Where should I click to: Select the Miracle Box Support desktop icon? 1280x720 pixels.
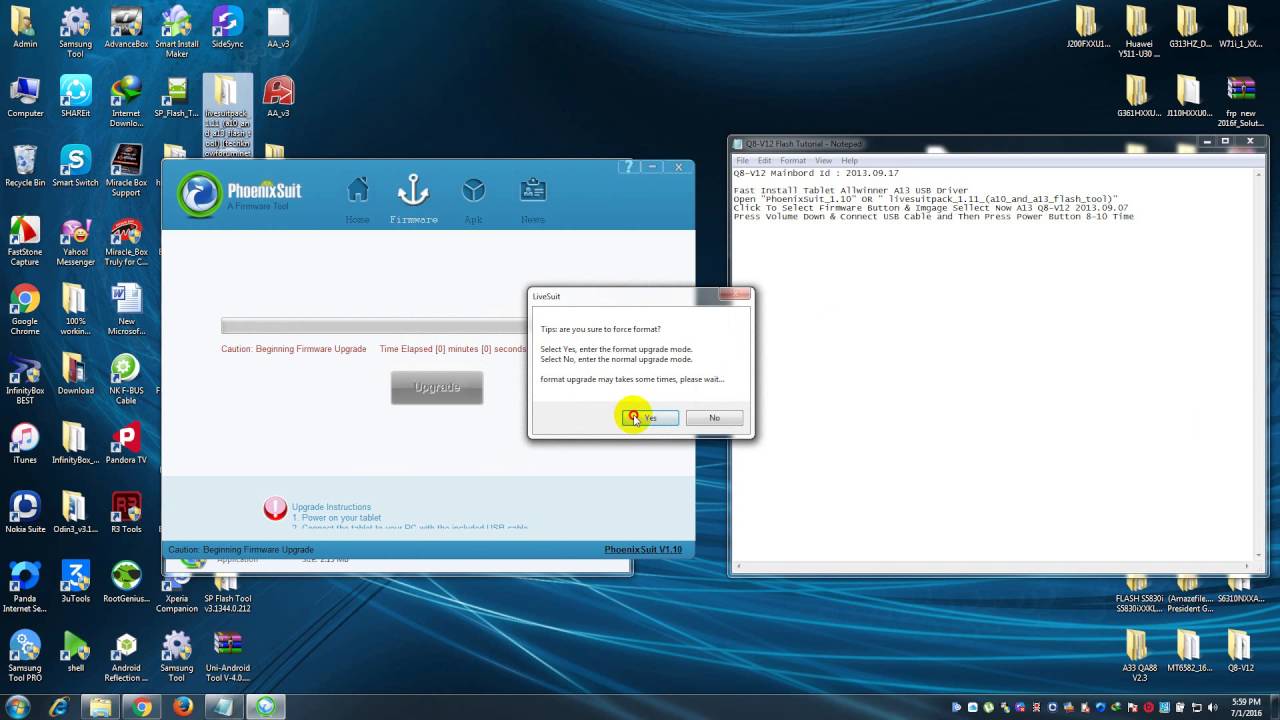(x=126, y=170)
